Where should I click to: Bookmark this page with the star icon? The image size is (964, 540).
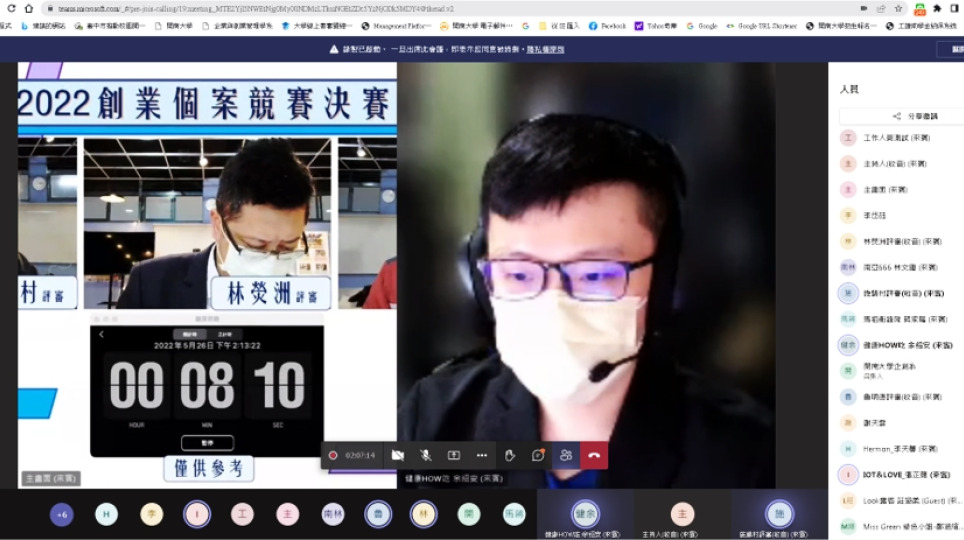[x=899, y=9]
